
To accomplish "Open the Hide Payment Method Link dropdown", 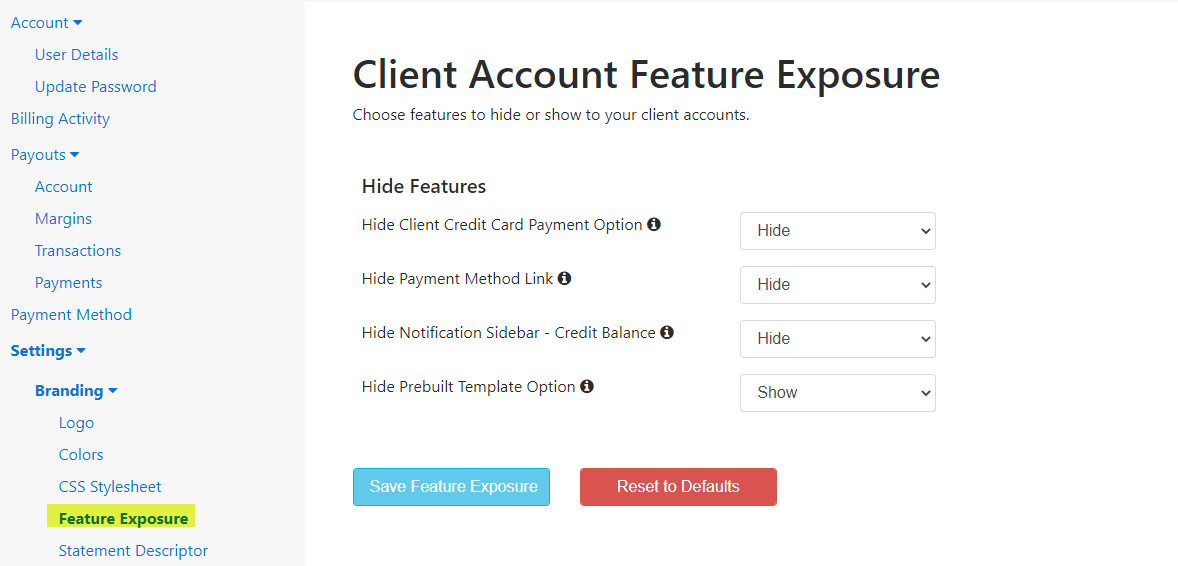I will 838,285.
